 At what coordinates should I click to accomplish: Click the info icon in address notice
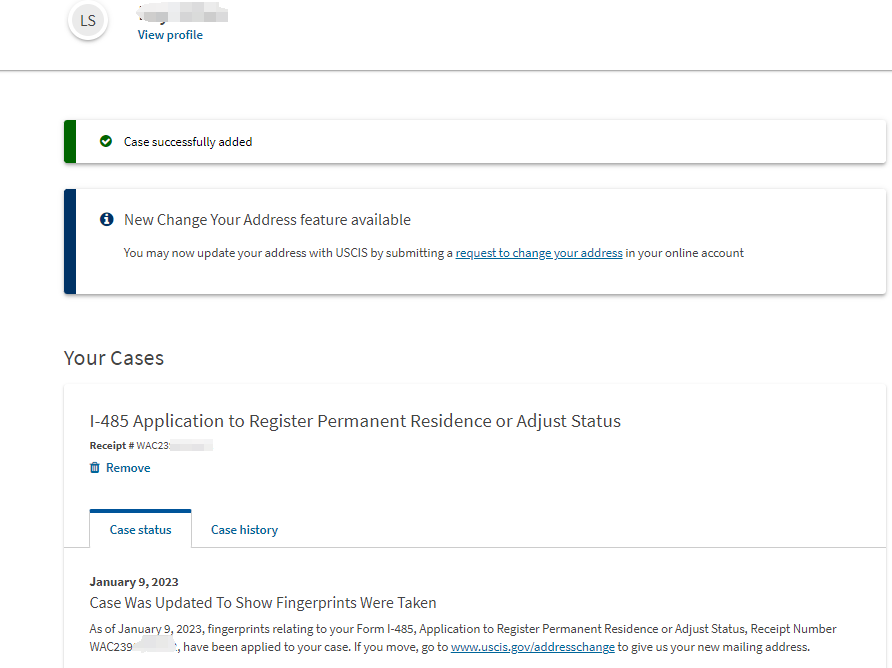(x=107, y=220)
